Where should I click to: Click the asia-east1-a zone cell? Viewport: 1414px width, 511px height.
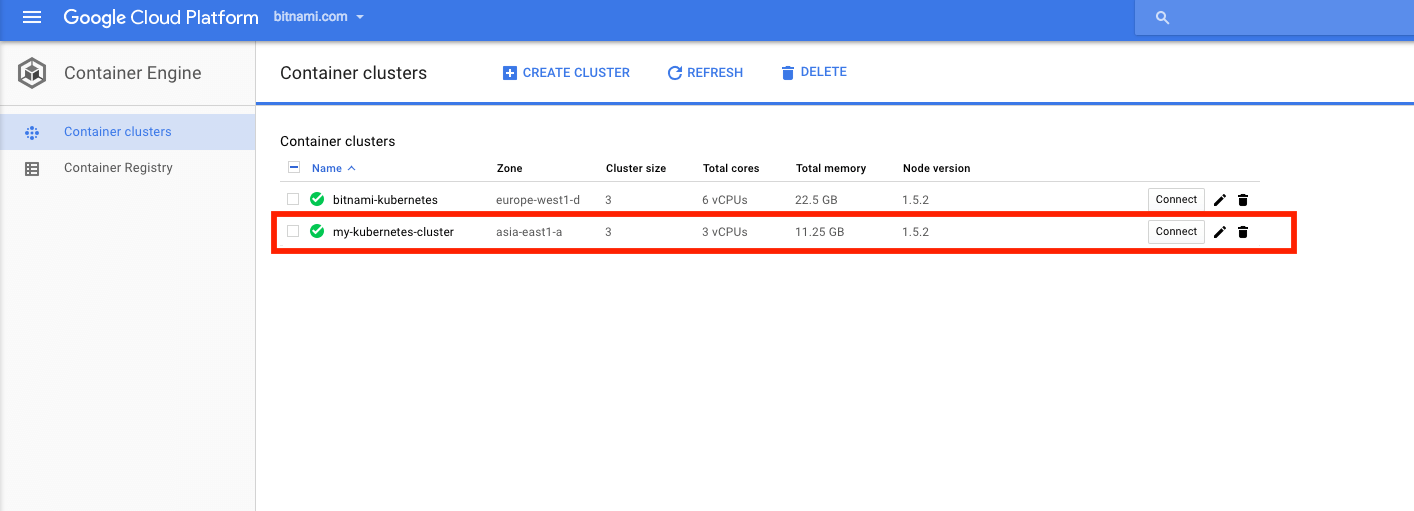[529, 232]
